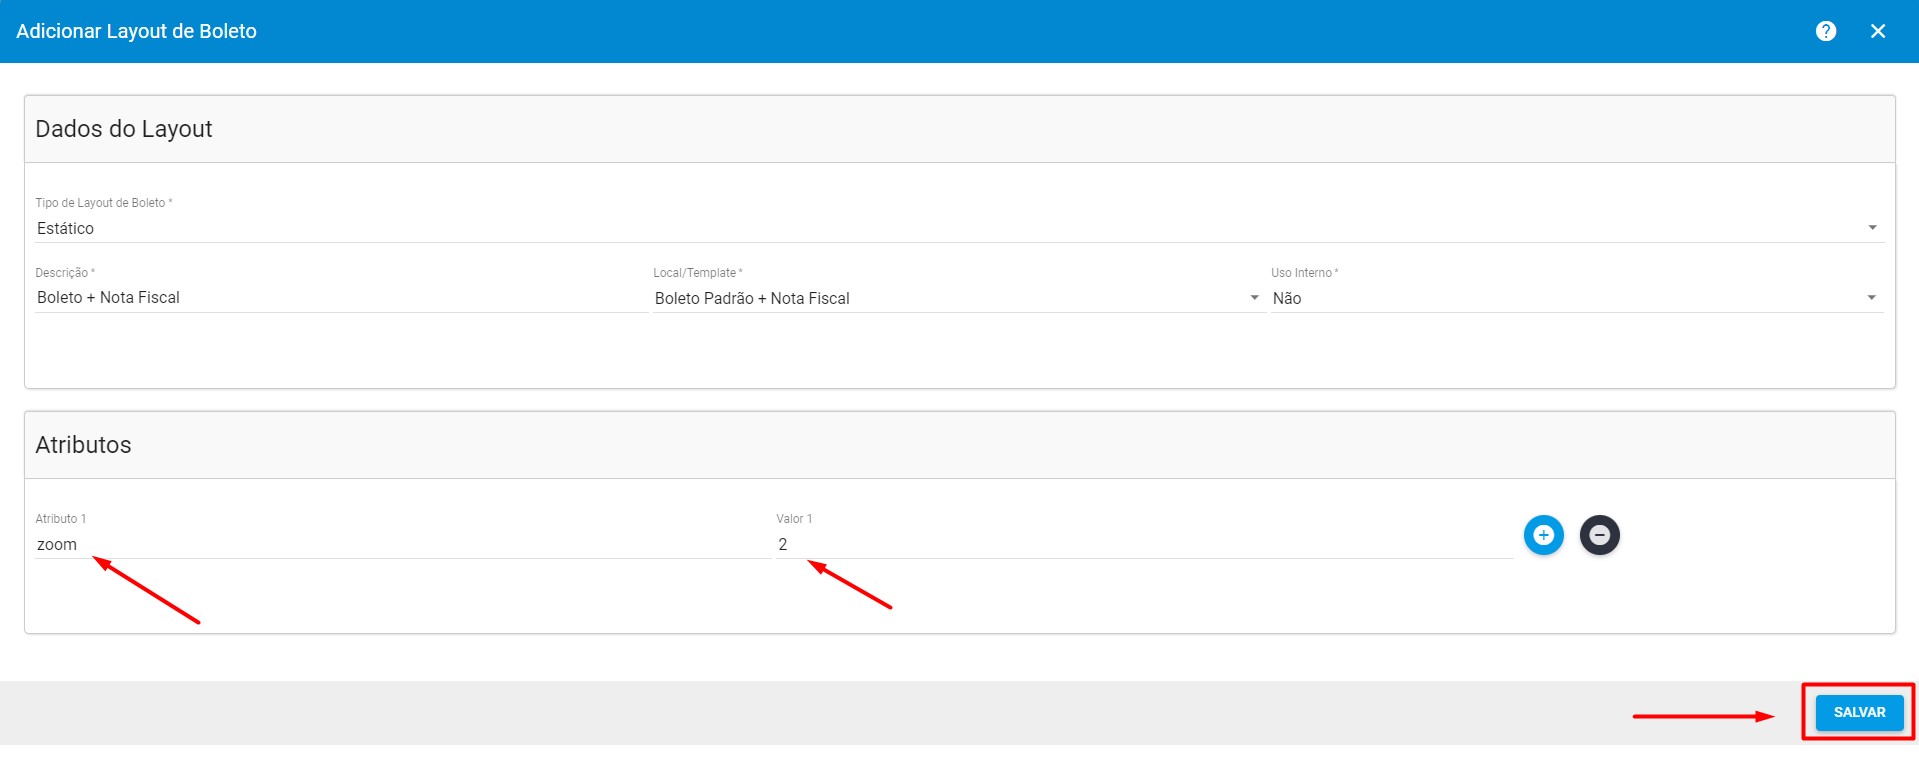Image resolution: width=1919 pixels, height=763 pixels.
Task: Focus the Atributo 1 input field
Action: coord(403,544)
